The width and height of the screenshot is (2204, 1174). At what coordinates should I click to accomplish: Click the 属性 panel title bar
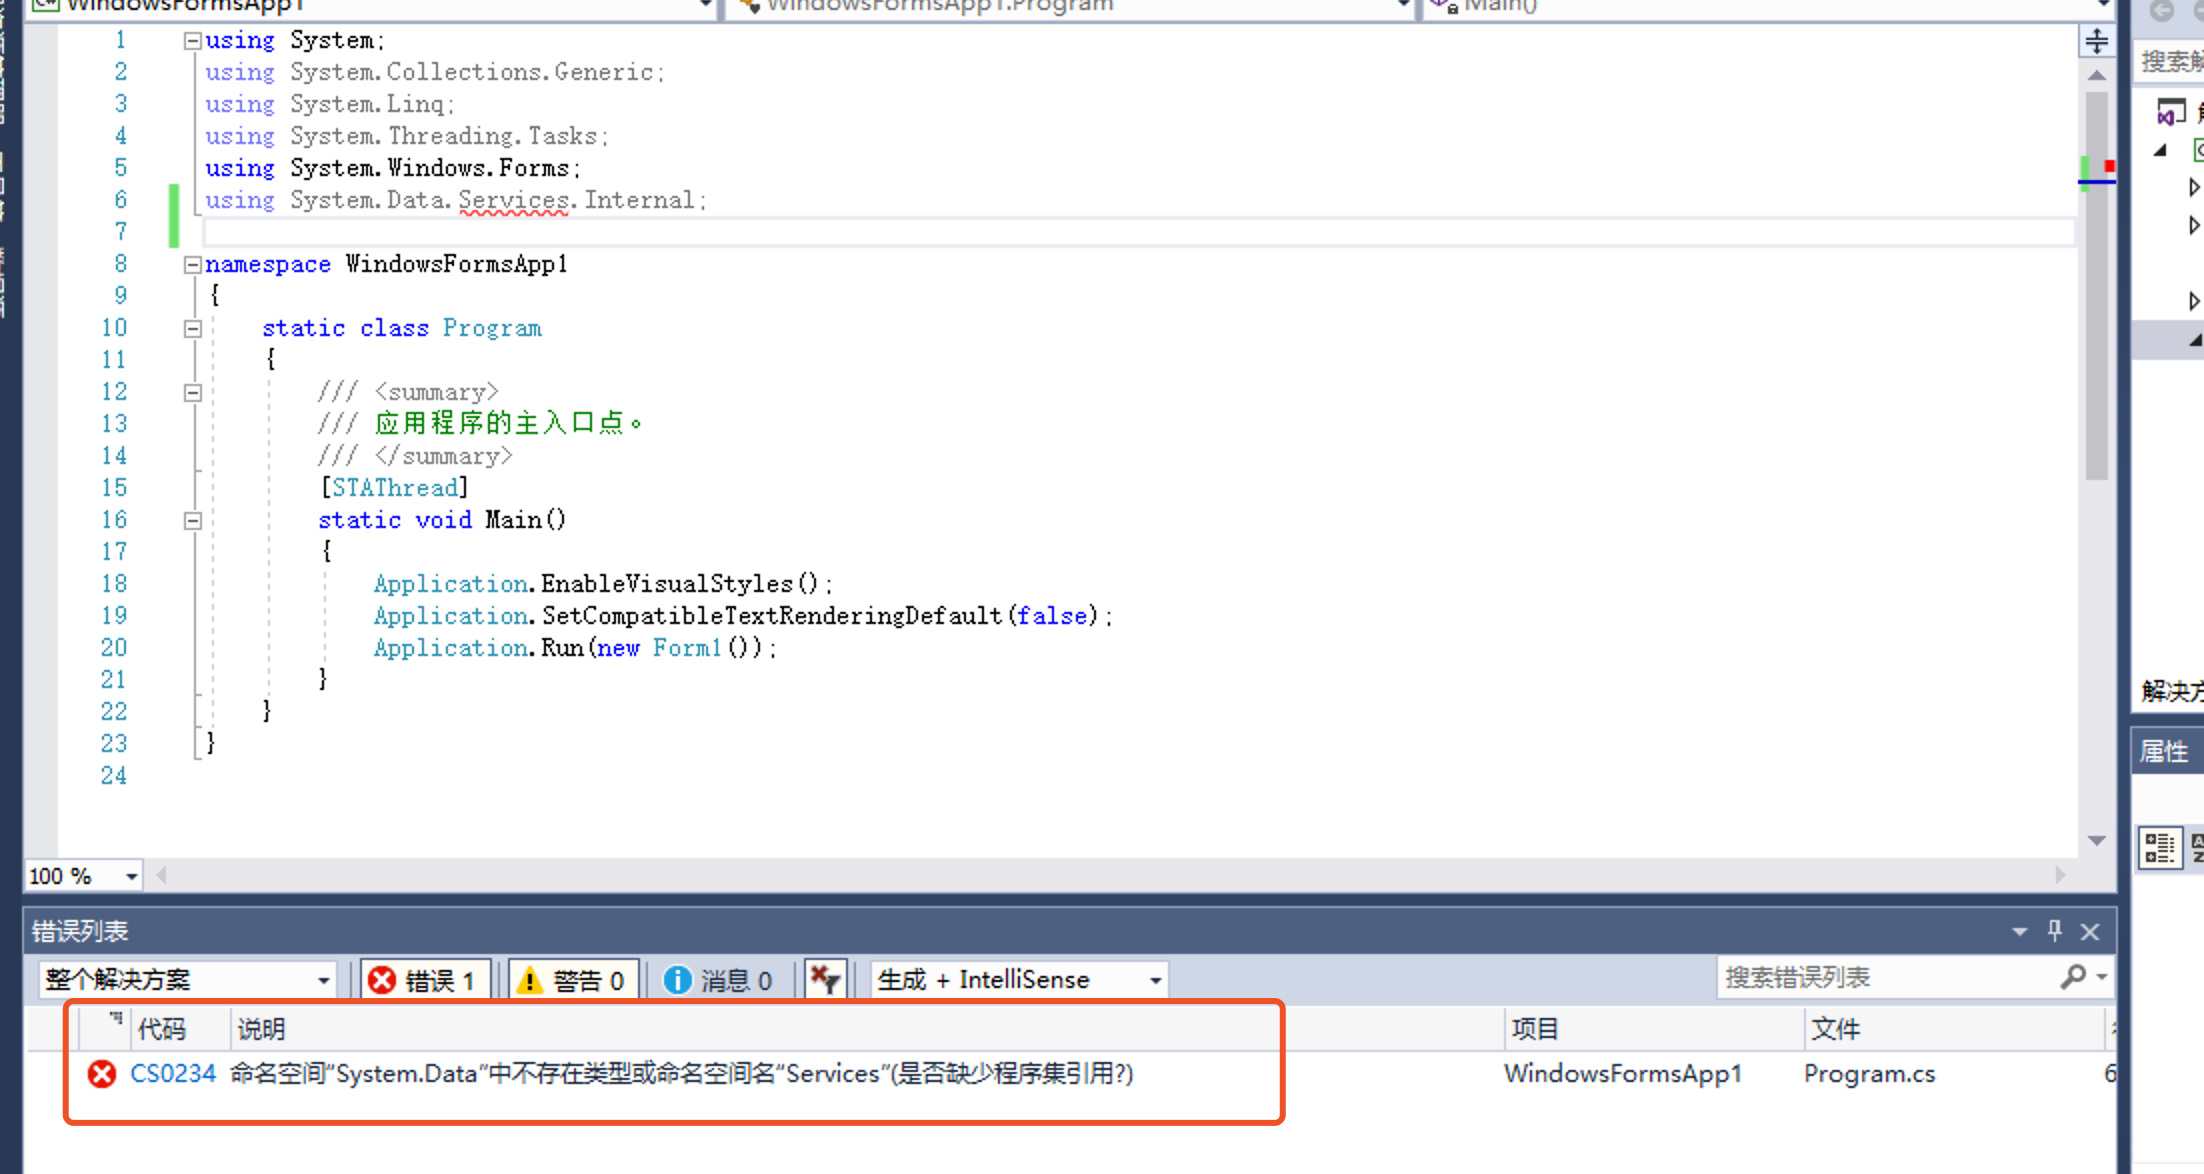(x=2168, y=751)
